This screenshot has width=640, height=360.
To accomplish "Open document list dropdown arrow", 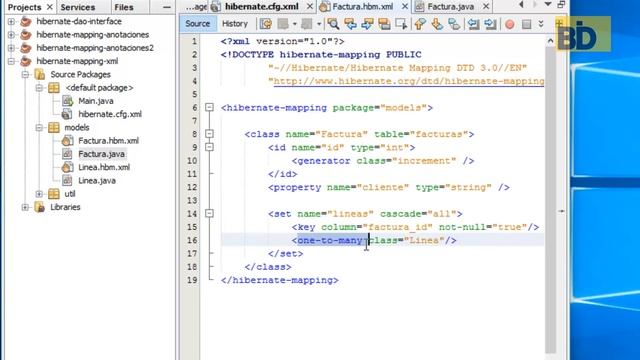I will [548, 4].
